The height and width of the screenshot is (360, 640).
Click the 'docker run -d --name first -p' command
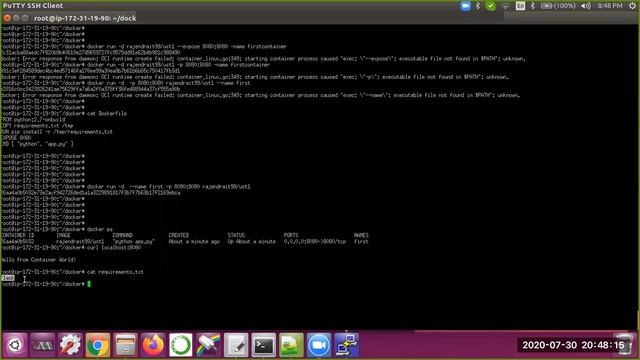tap(169, 187)
